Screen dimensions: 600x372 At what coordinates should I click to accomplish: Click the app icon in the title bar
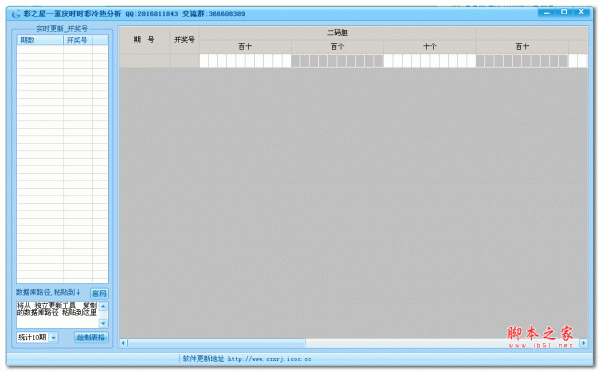point(16,14)
